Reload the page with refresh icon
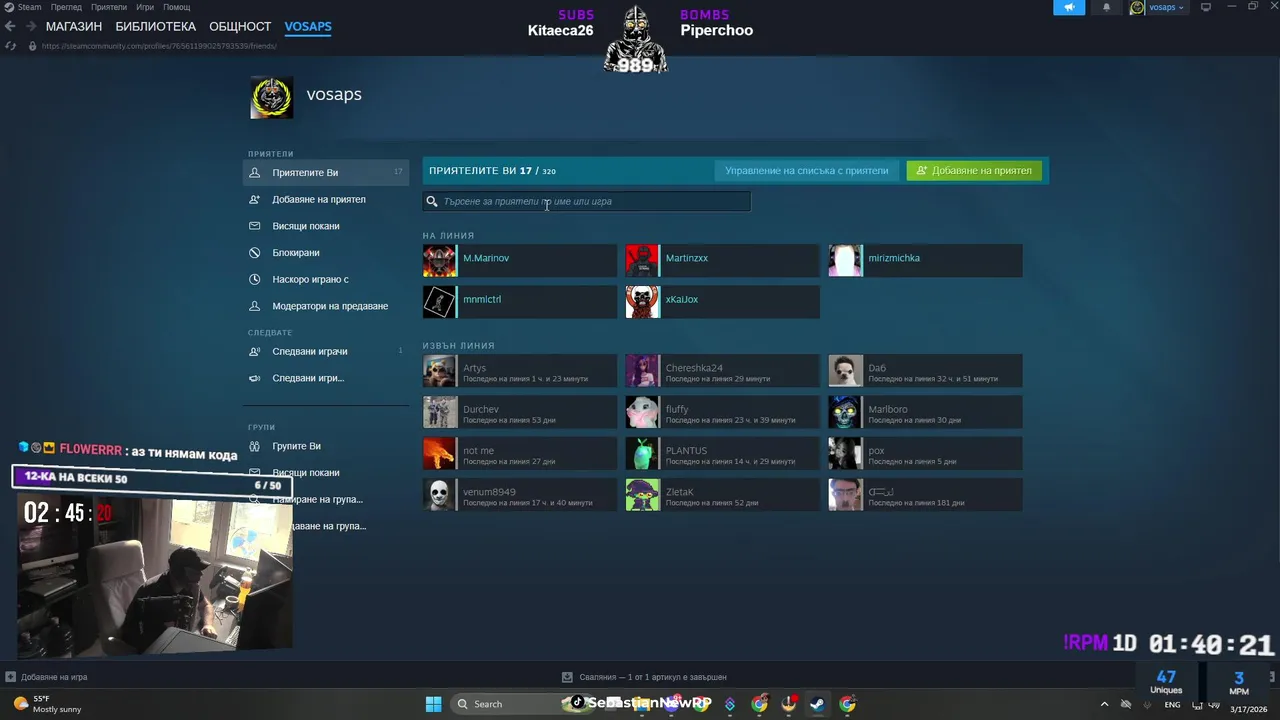Image resolution: width=1280 pixels, height=720 pixels. point(10,46)
